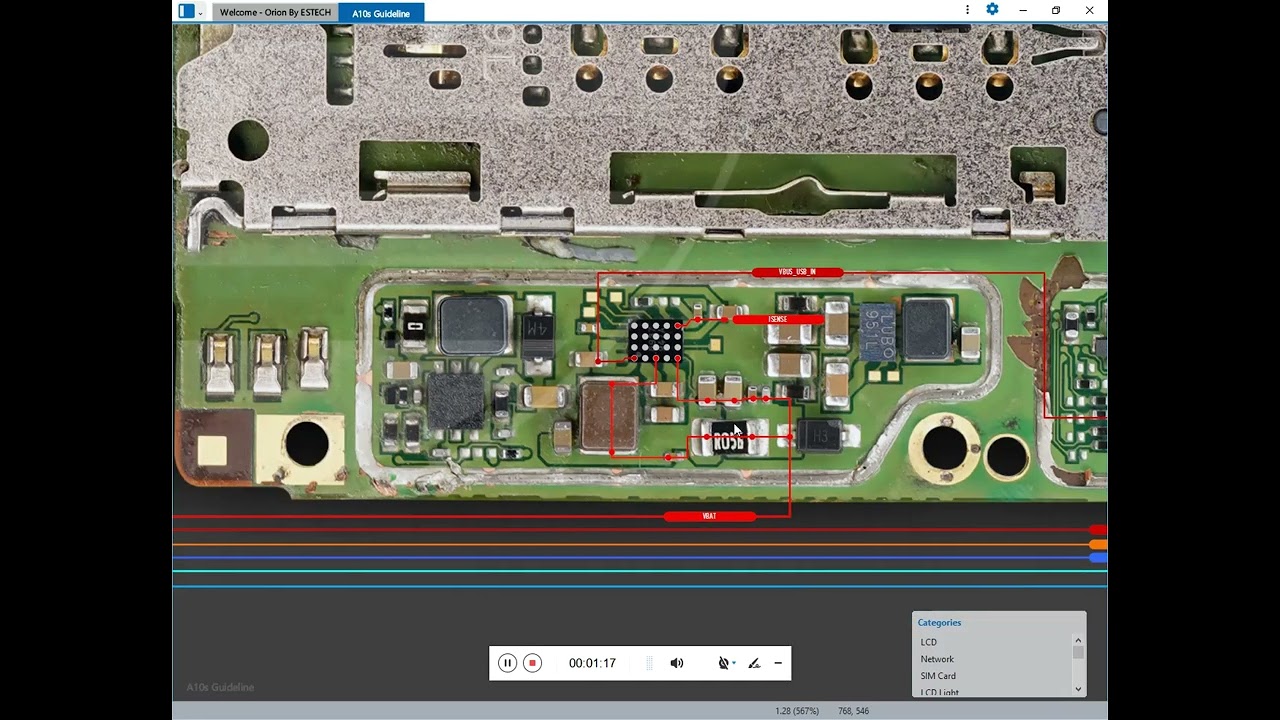1280x720 pixels.
Task: Restore down the Orion window
Action: point(1056,10)
